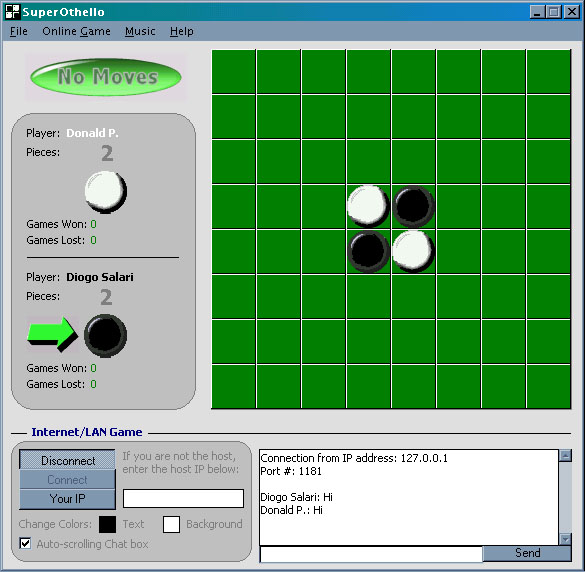Click the upper white disc on the board
Viewport: 585px width, 572px height.
coord(368,206)
